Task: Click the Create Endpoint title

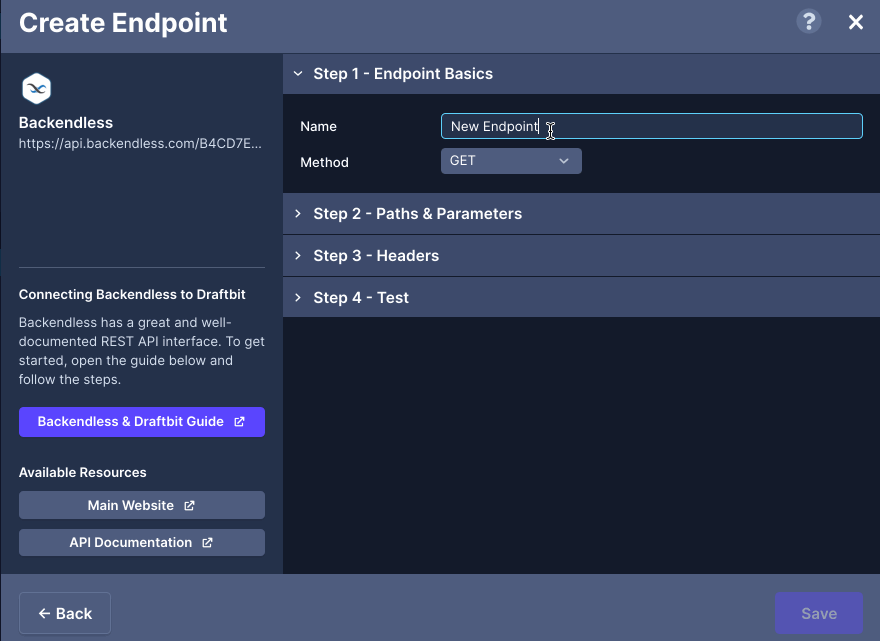Action: (123, 23)
